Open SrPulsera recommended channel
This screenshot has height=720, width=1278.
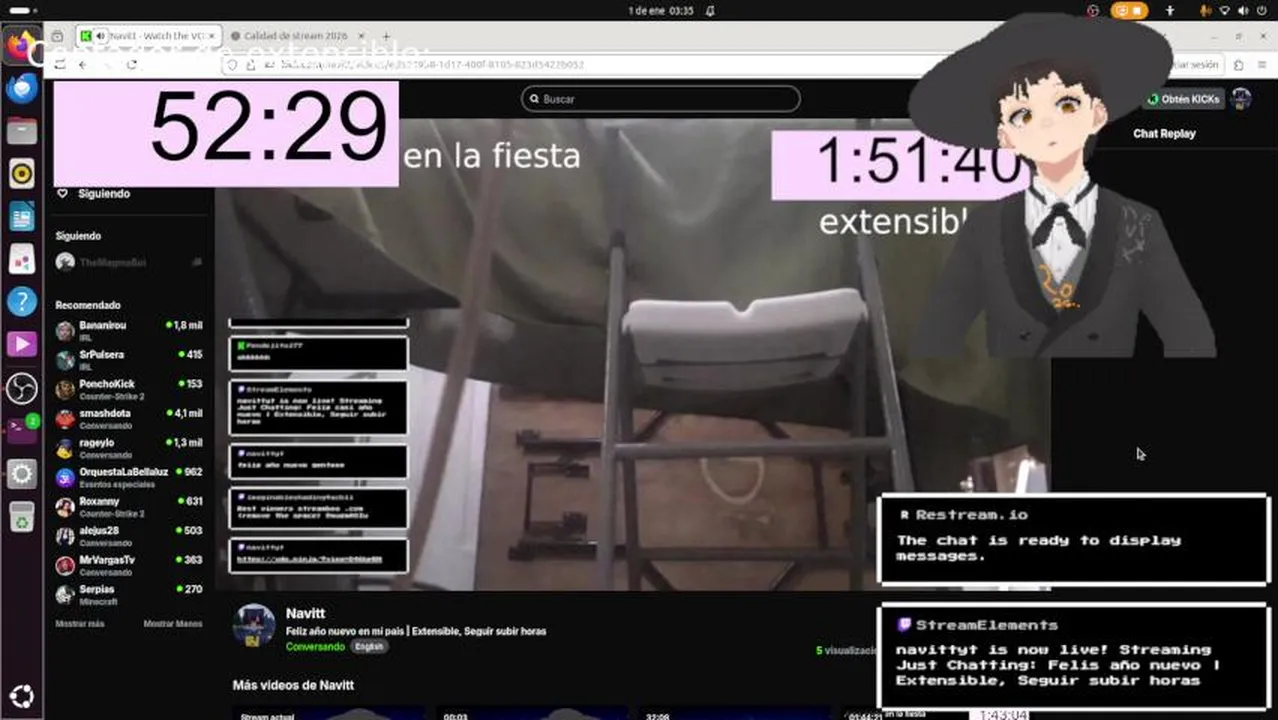tap(130, 360)
